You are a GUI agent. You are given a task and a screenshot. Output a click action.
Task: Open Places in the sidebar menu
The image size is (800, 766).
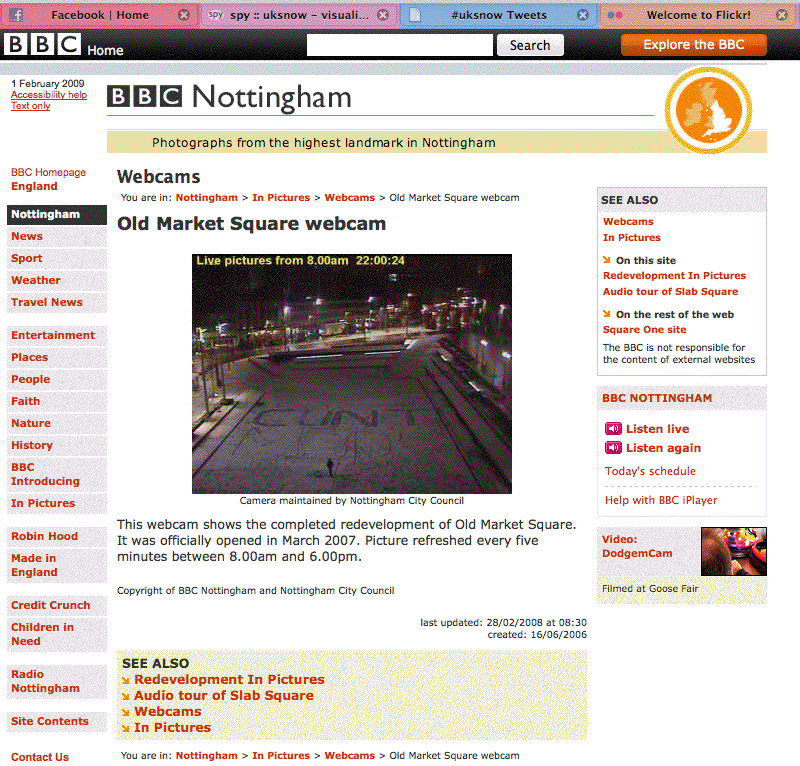(57, 357)
